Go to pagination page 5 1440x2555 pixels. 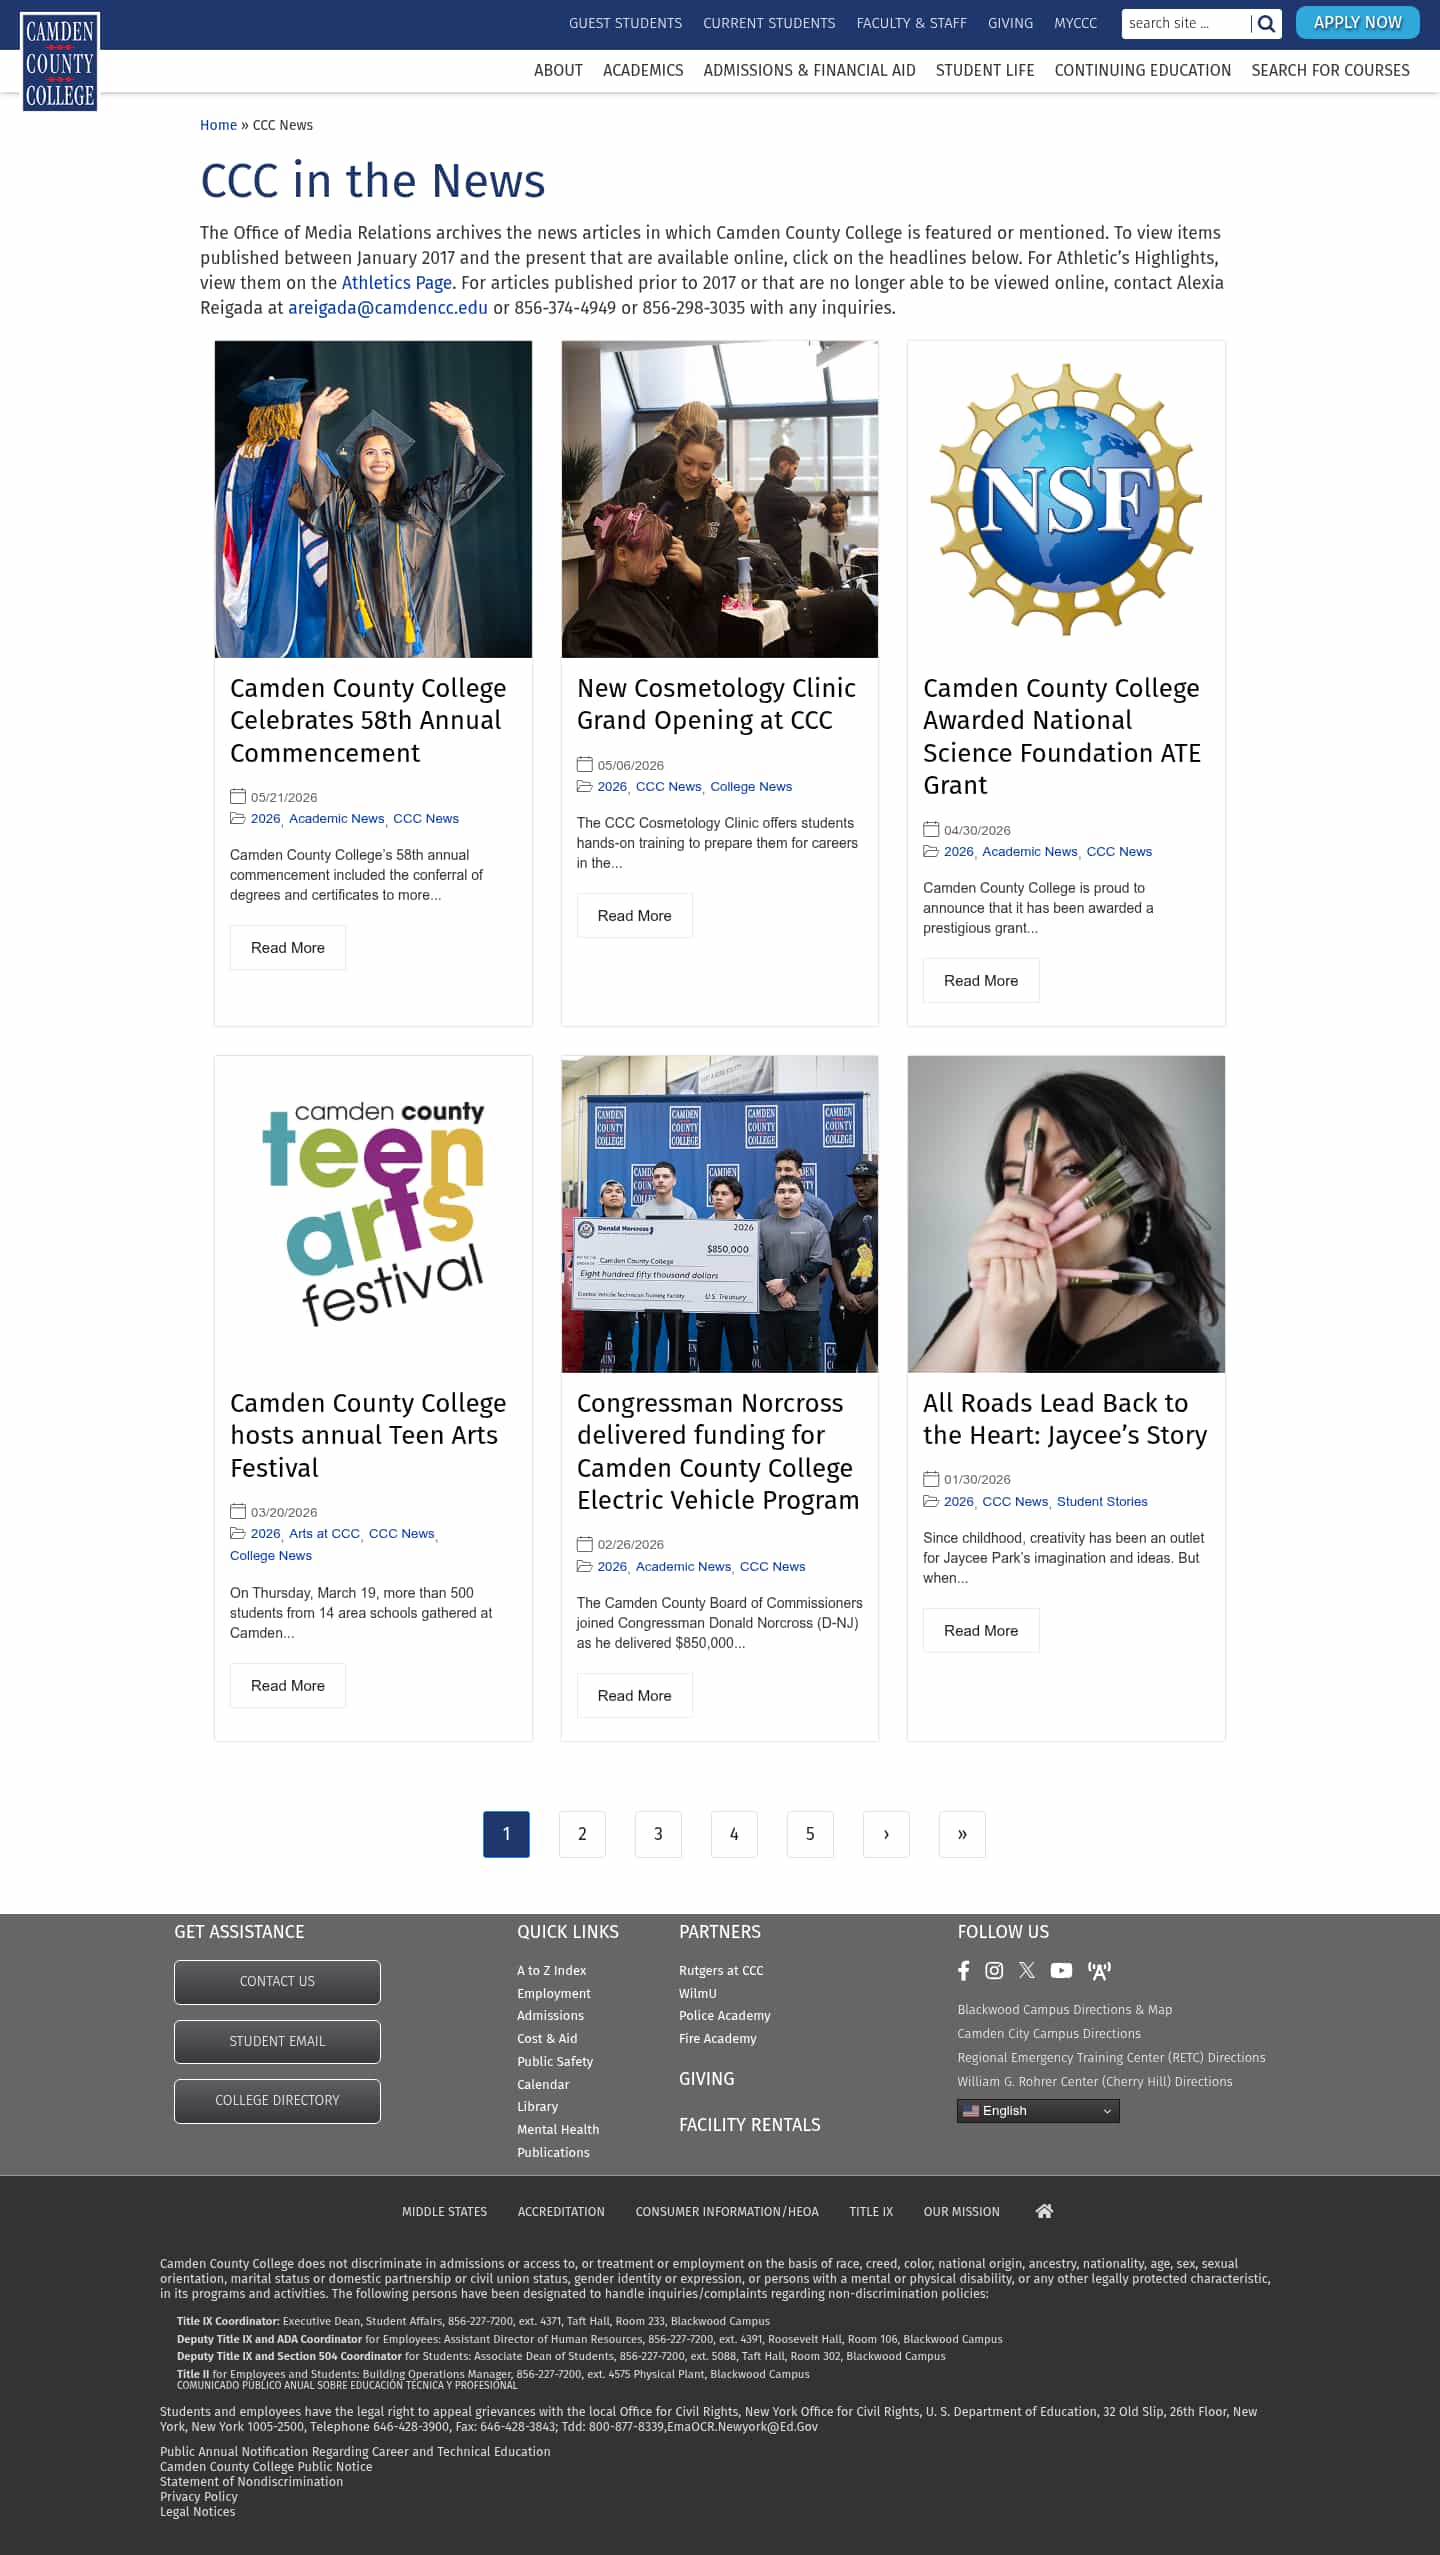(x=810, y=1834)
